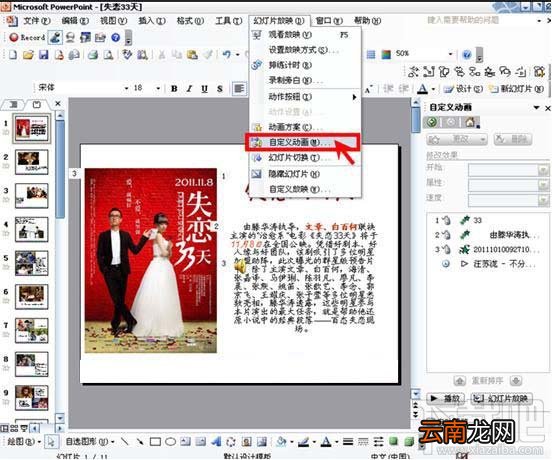The width and height of the screenshot is (552, 460).
Task: Click the Paste clipboard icon
Action: [192, 55]
